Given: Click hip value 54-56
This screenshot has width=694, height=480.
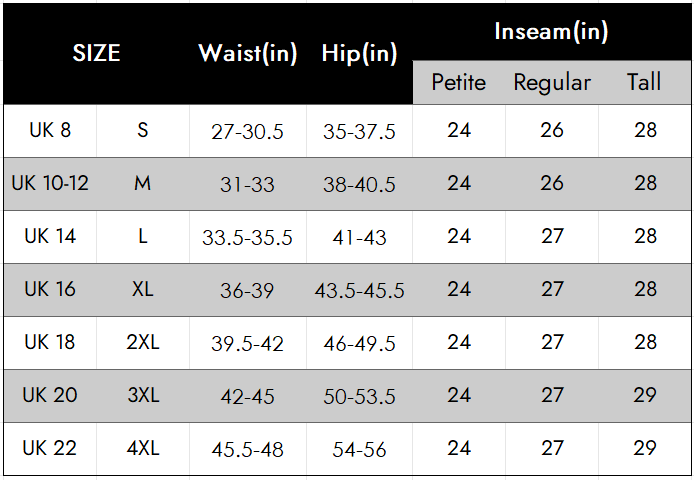Looking at the screenshot, I should pyautogui.click(x=359, y=449).
